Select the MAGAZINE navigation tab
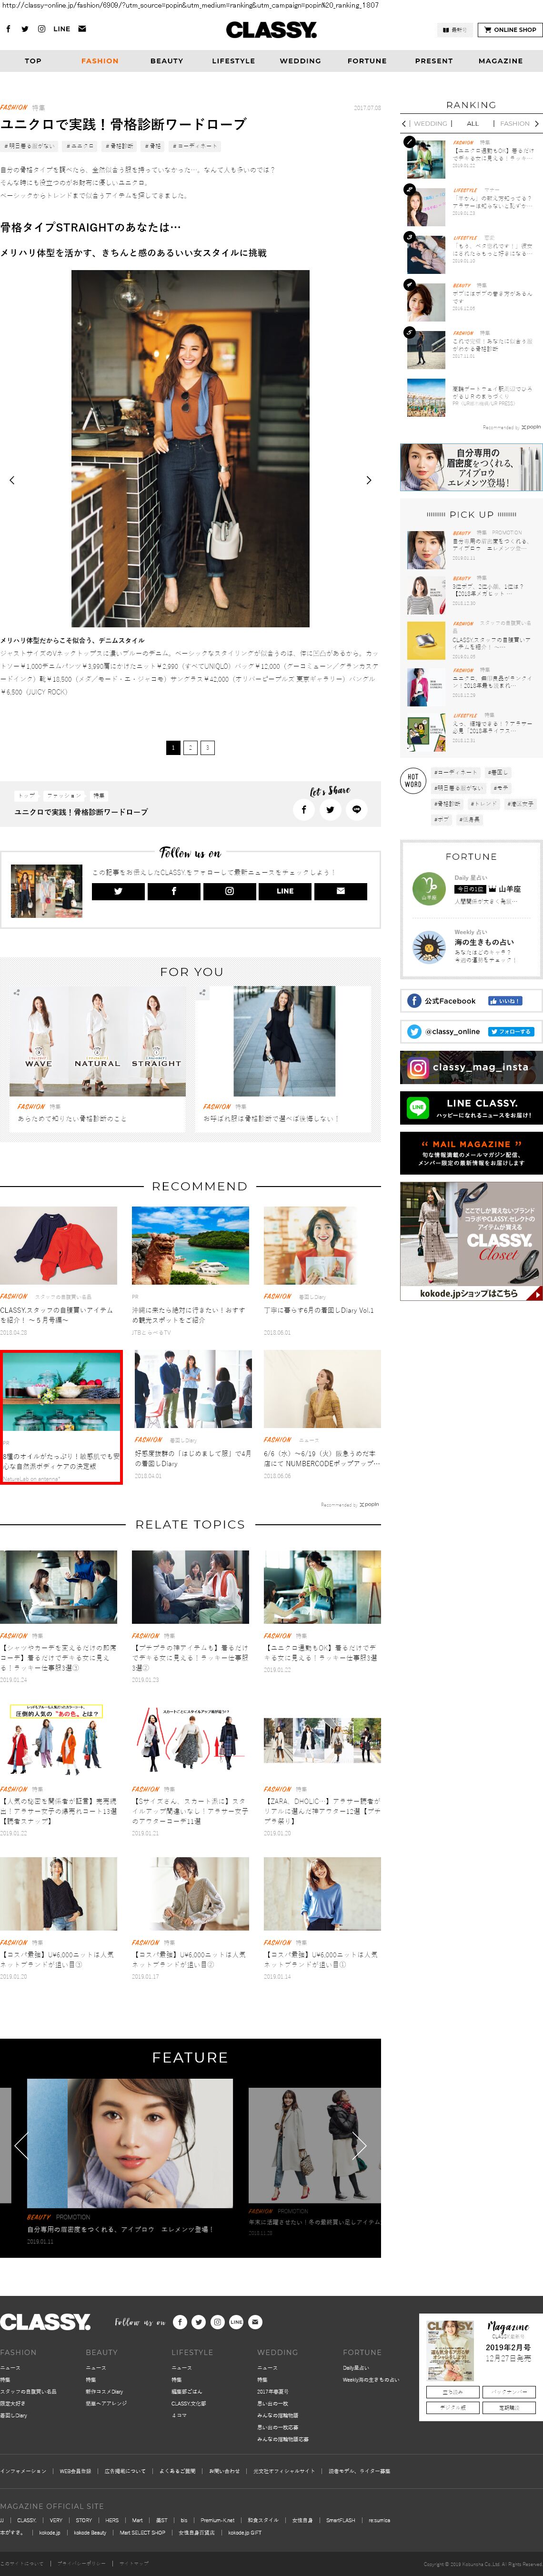 click(501, 61)
